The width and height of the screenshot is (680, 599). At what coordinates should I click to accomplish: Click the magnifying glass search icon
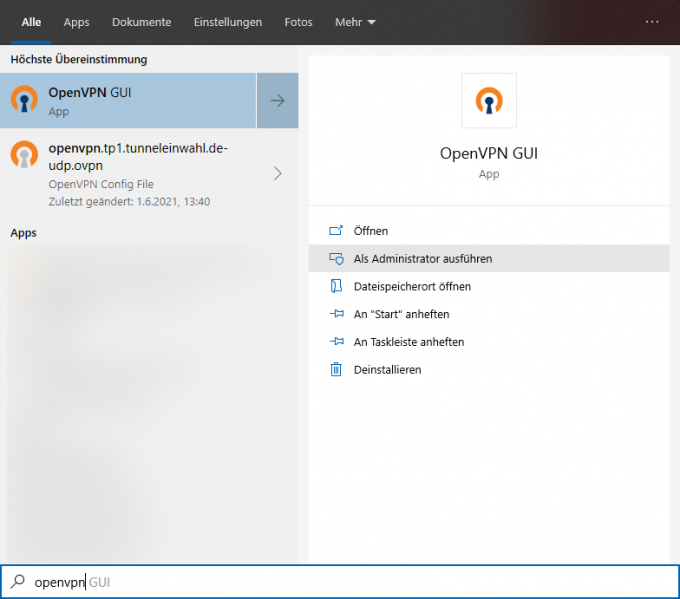coord(18,581)
